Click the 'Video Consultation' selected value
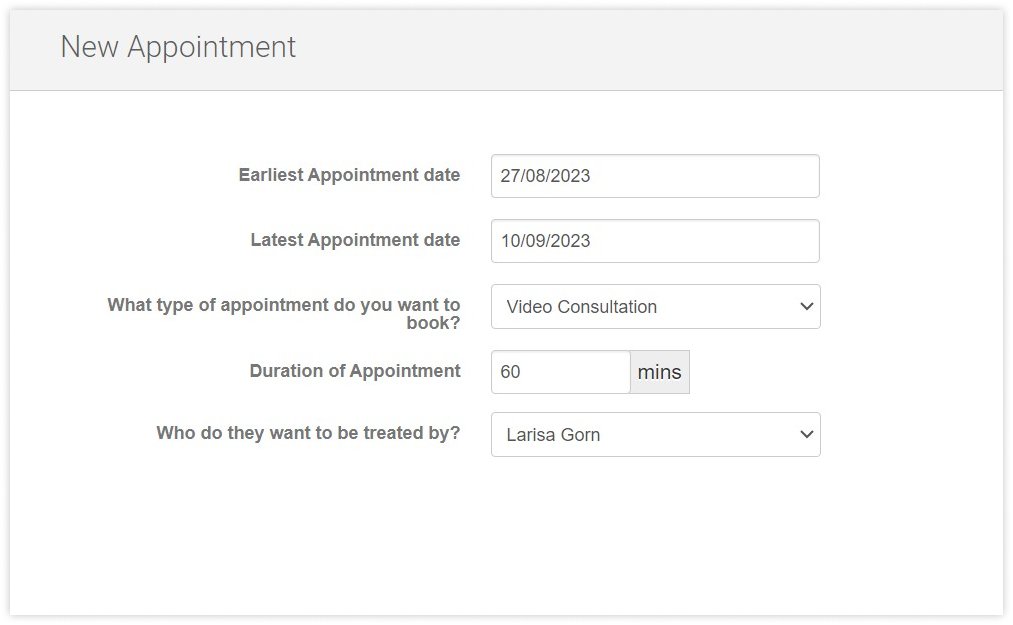The width and height of the screenshot is (1013, 625). pyautogui.click(x=582, y=307)
